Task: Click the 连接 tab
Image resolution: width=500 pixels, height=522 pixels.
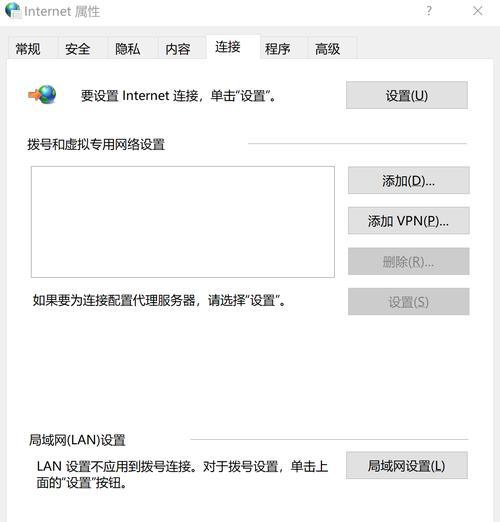Action: click(228, 47)
